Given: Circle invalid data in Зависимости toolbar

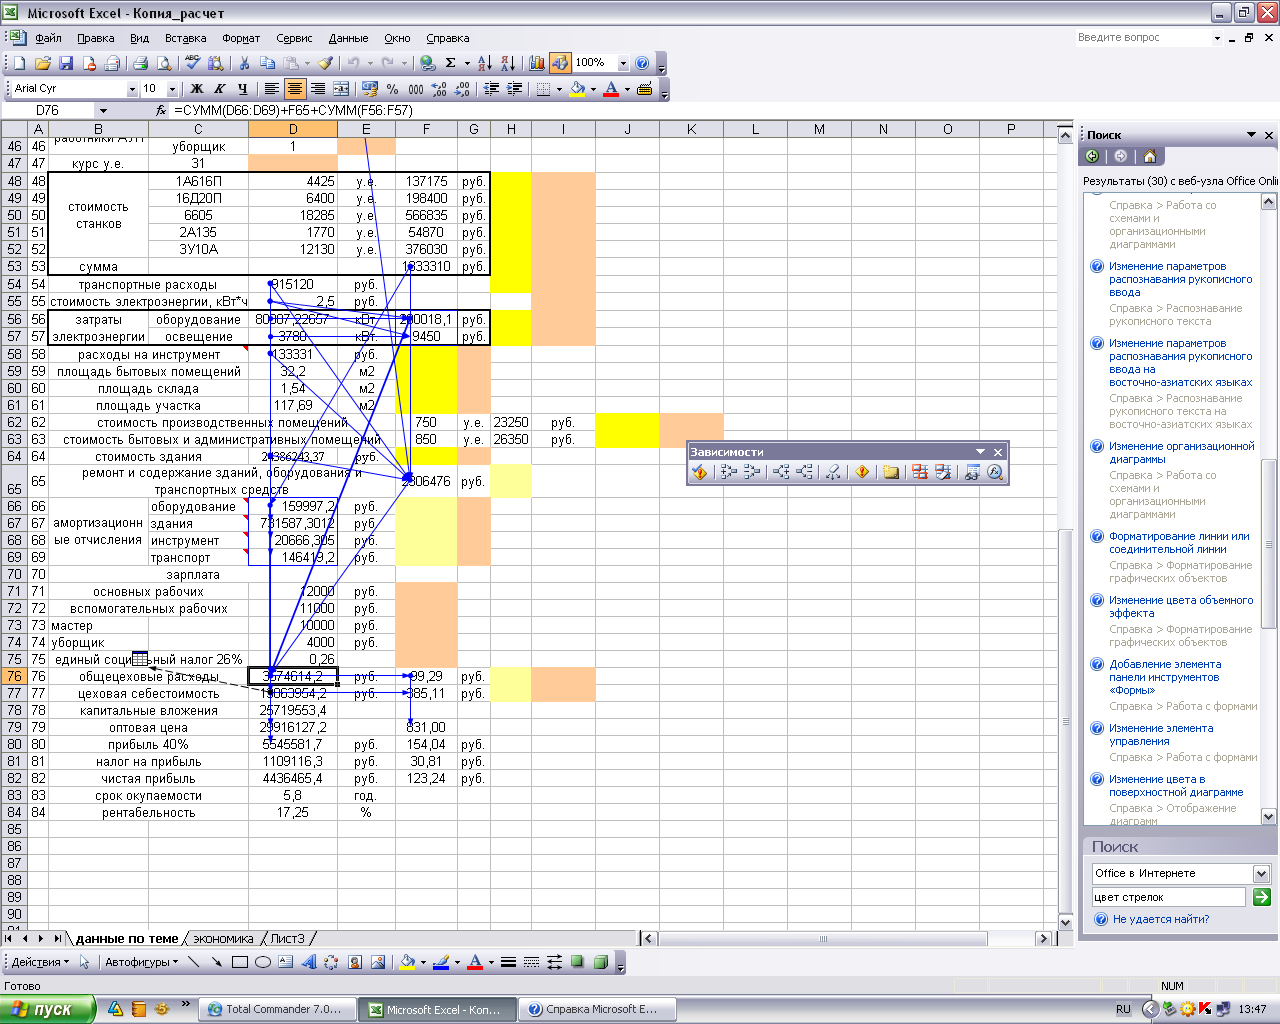Looking at the screenshot, I should click(920, 472).
